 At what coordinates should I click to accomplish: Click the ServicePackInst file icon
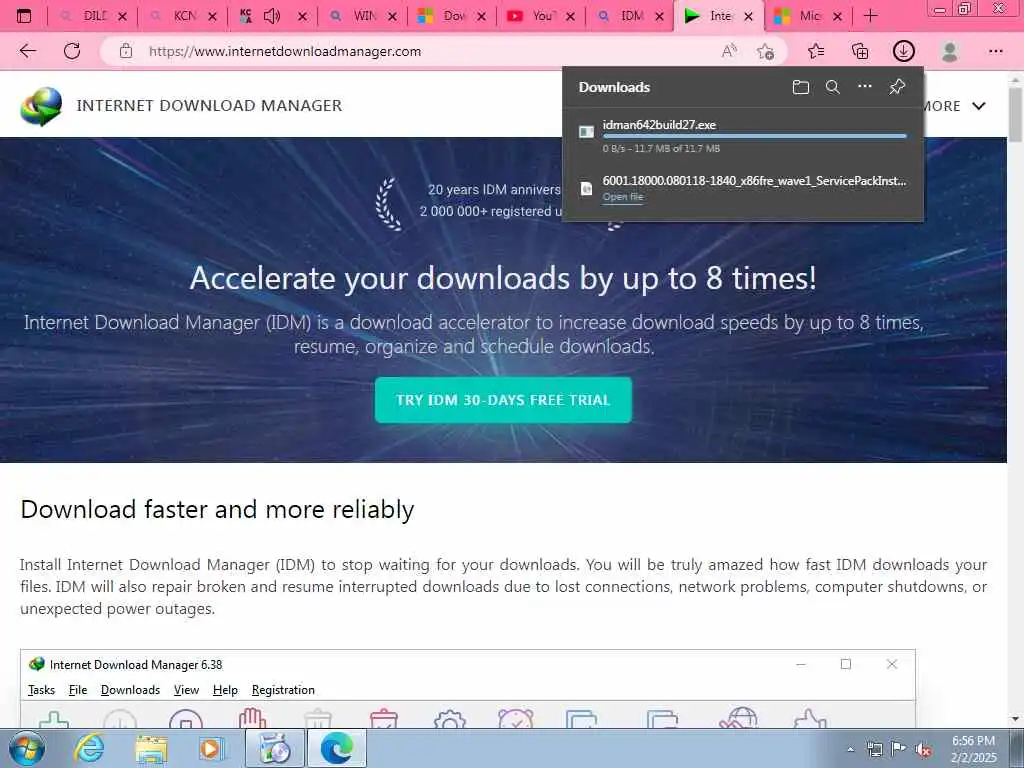pyautogui.click(x=586, y=189)
